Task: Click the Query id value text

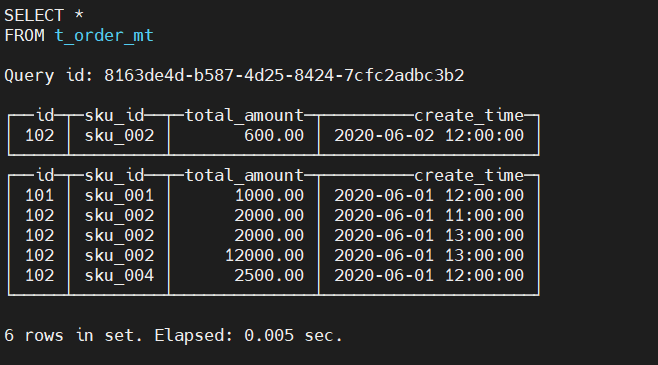Action: pos(284,76)
